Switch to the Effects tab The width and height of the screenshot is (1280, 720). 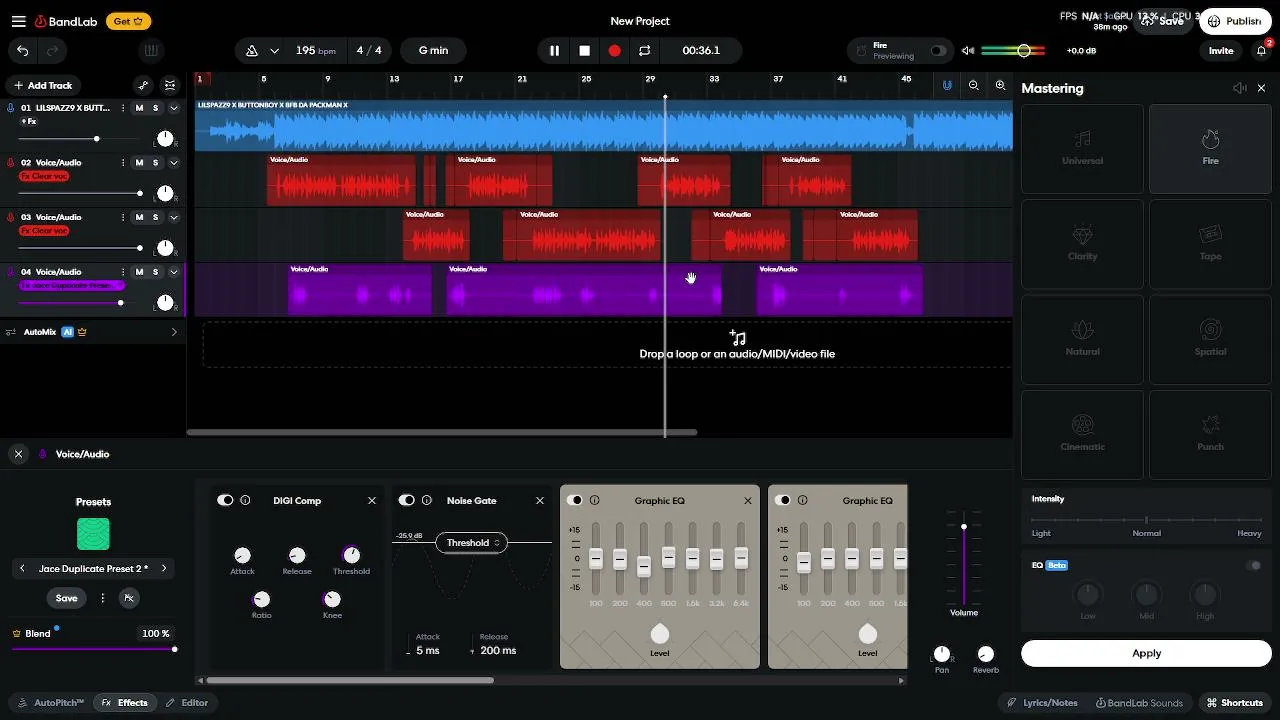(124, 703)
